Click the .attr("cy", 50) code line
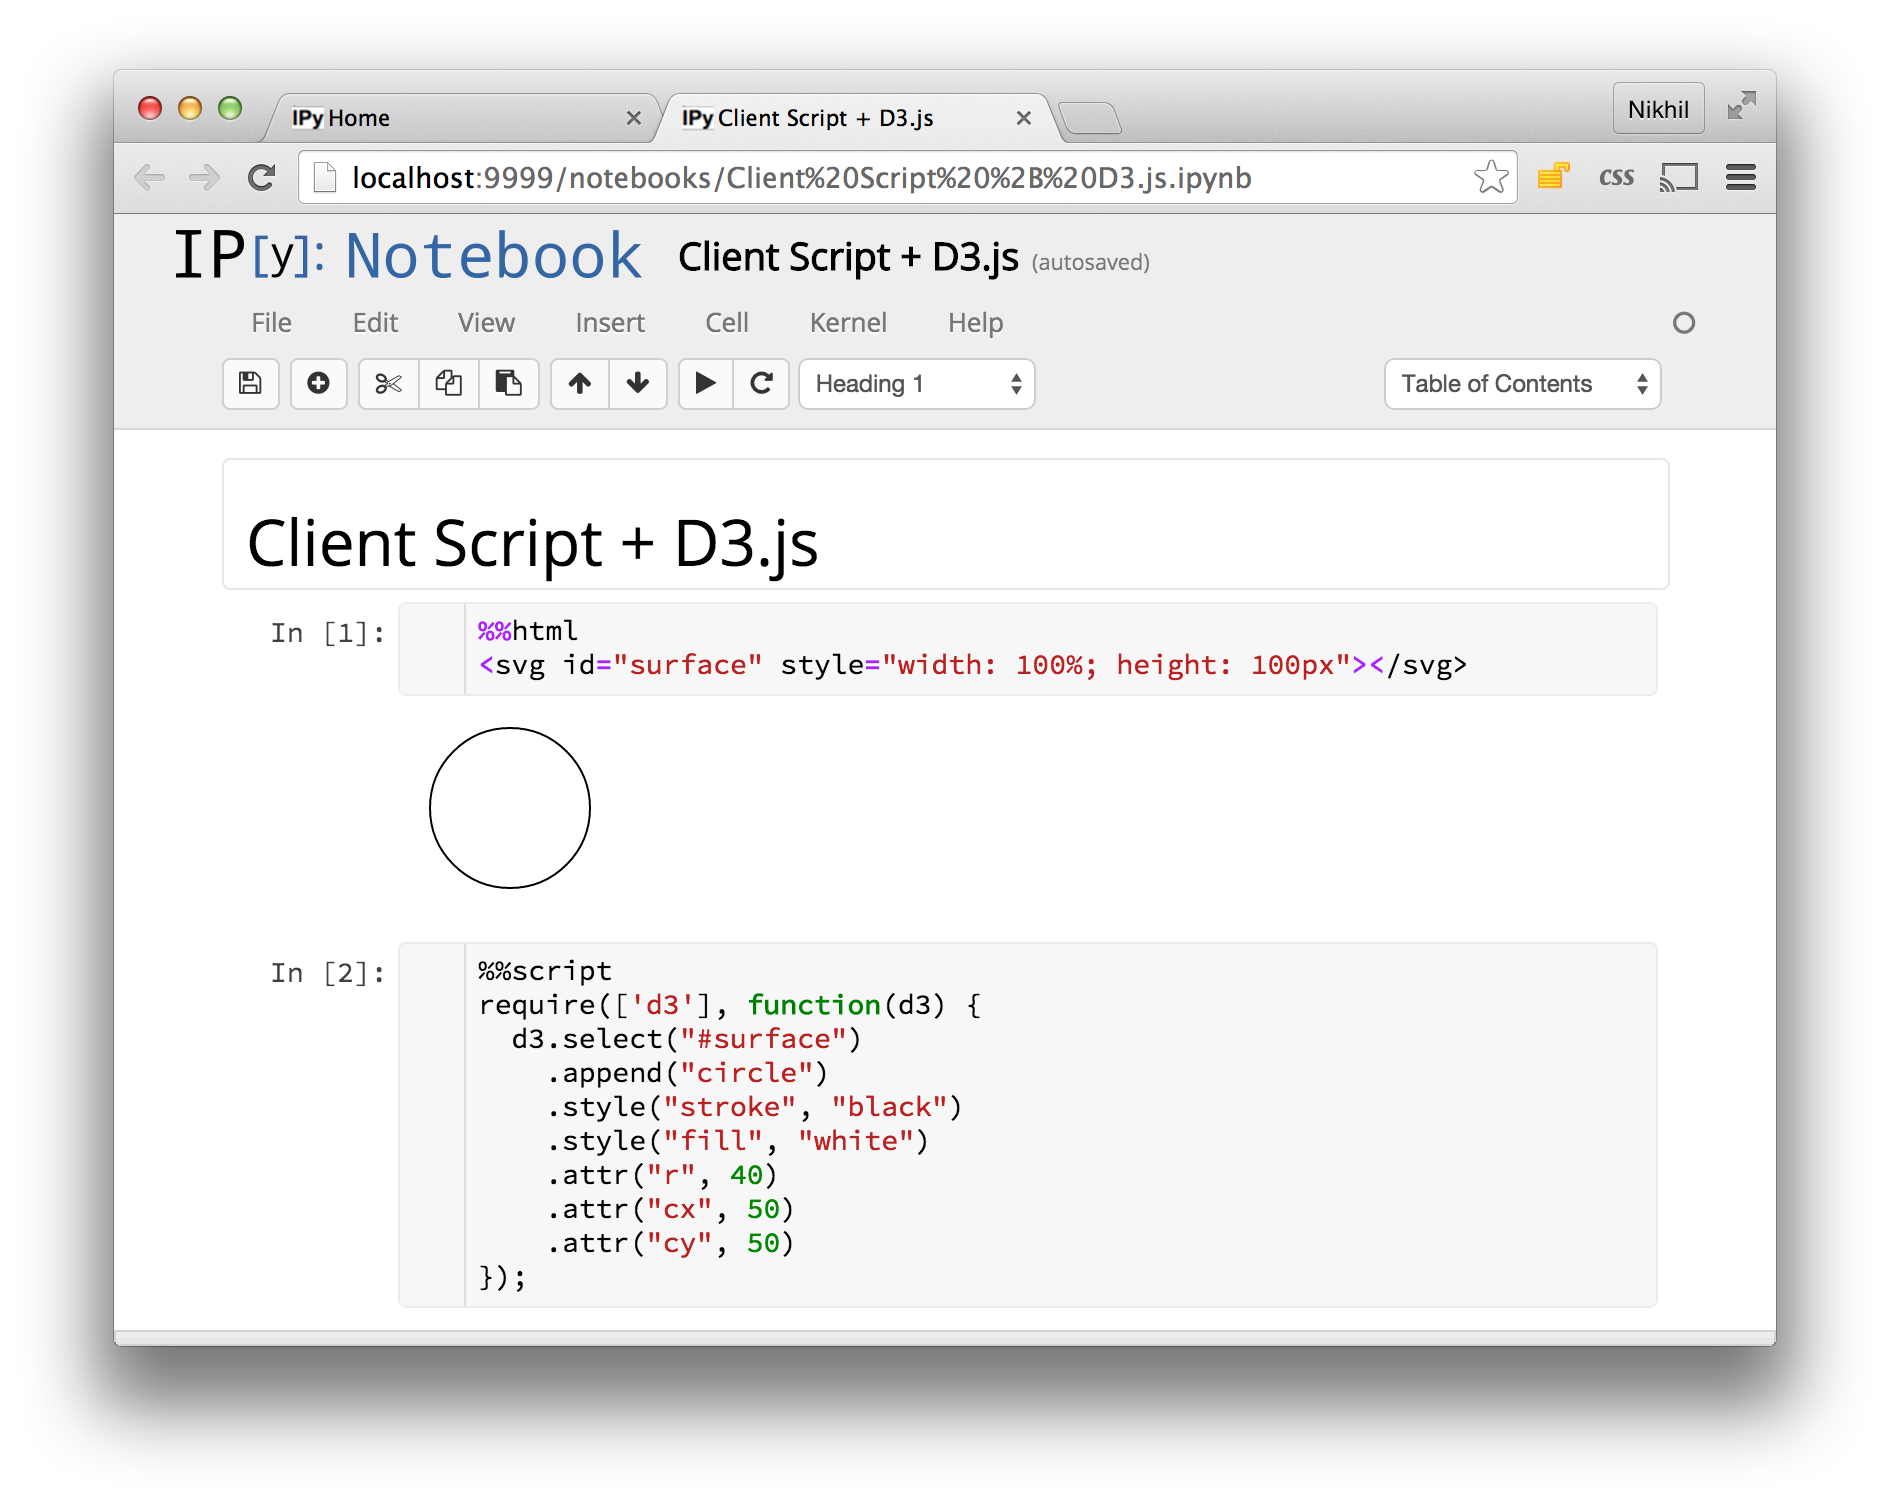Screen dimensions: 1890x1504 pos(670,1244)
